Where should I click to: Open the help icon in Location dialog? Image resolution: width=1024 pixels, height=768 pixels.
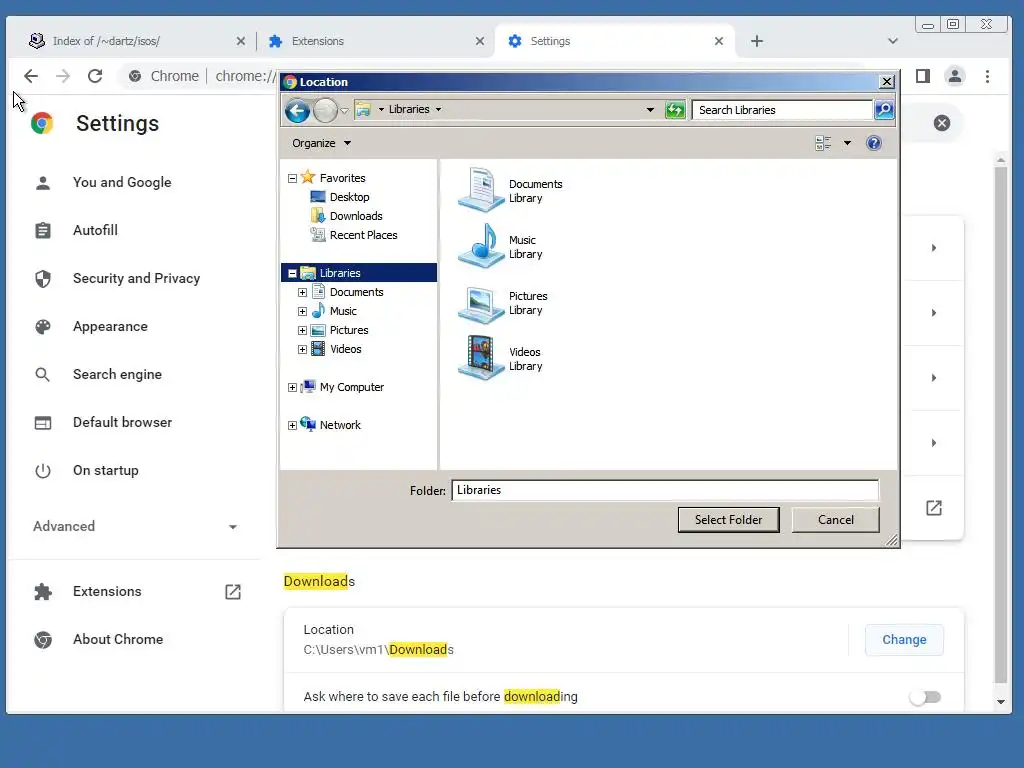[874, 143]
